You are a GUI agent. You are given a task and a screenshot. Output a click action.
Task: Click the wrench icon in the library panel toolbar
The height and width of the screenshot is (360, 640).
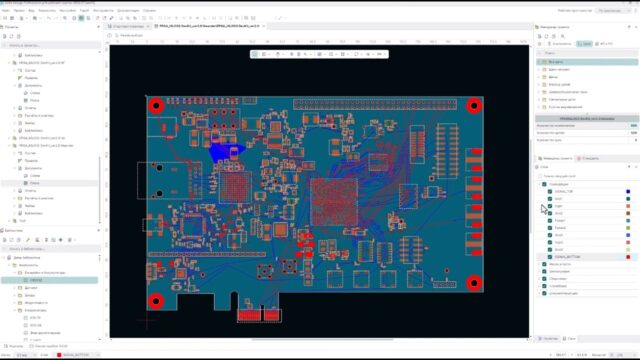coord(28,240)
